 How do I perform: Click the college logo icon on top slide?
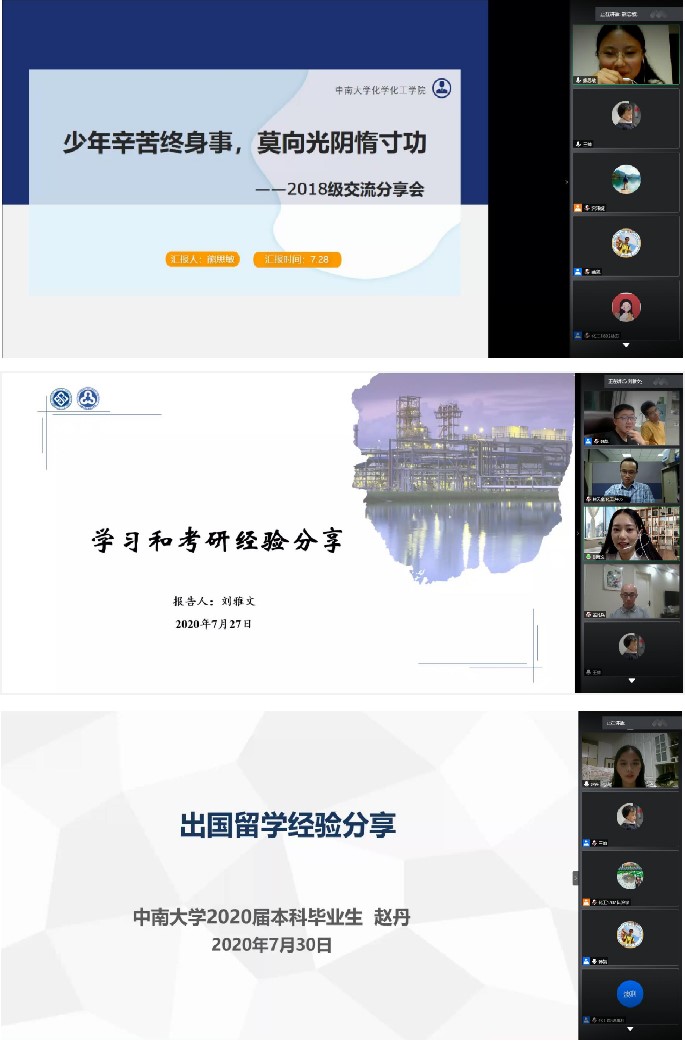pyautogui.click(x=441, y=89)
